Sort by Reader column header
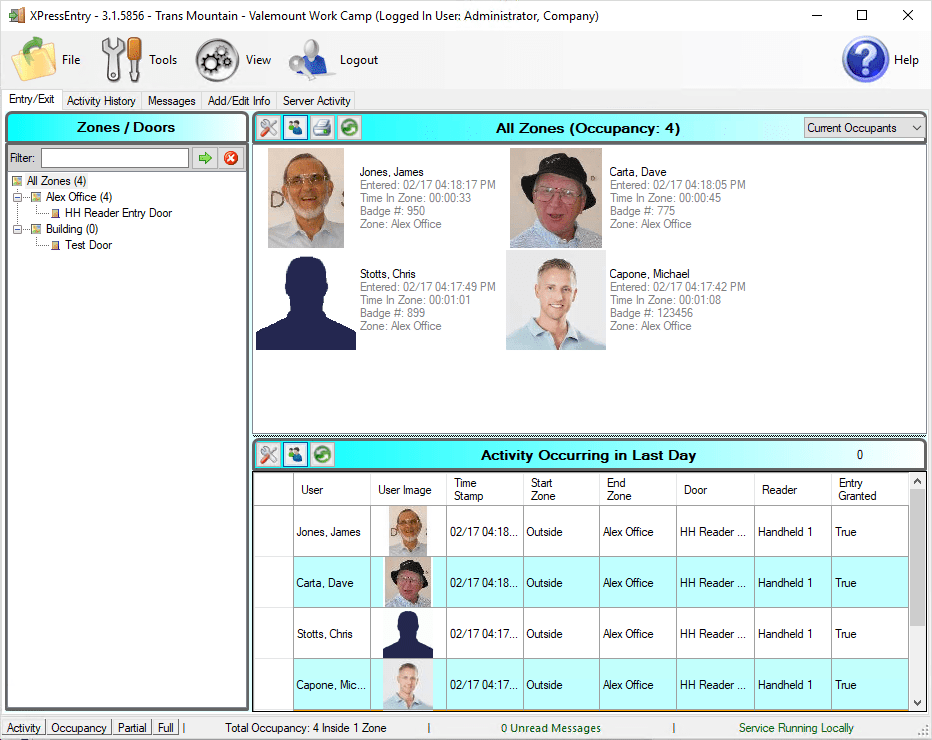Screen dimensions: 932x740 coord(793,489)
